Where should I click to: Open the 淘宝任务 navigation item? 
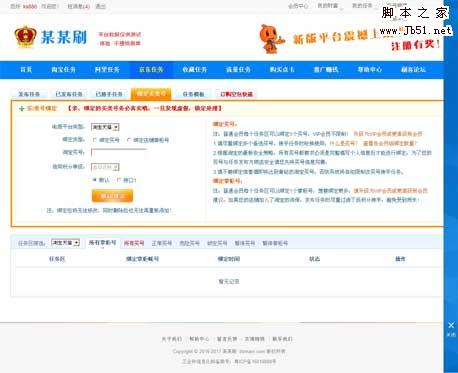click(63, 70)
